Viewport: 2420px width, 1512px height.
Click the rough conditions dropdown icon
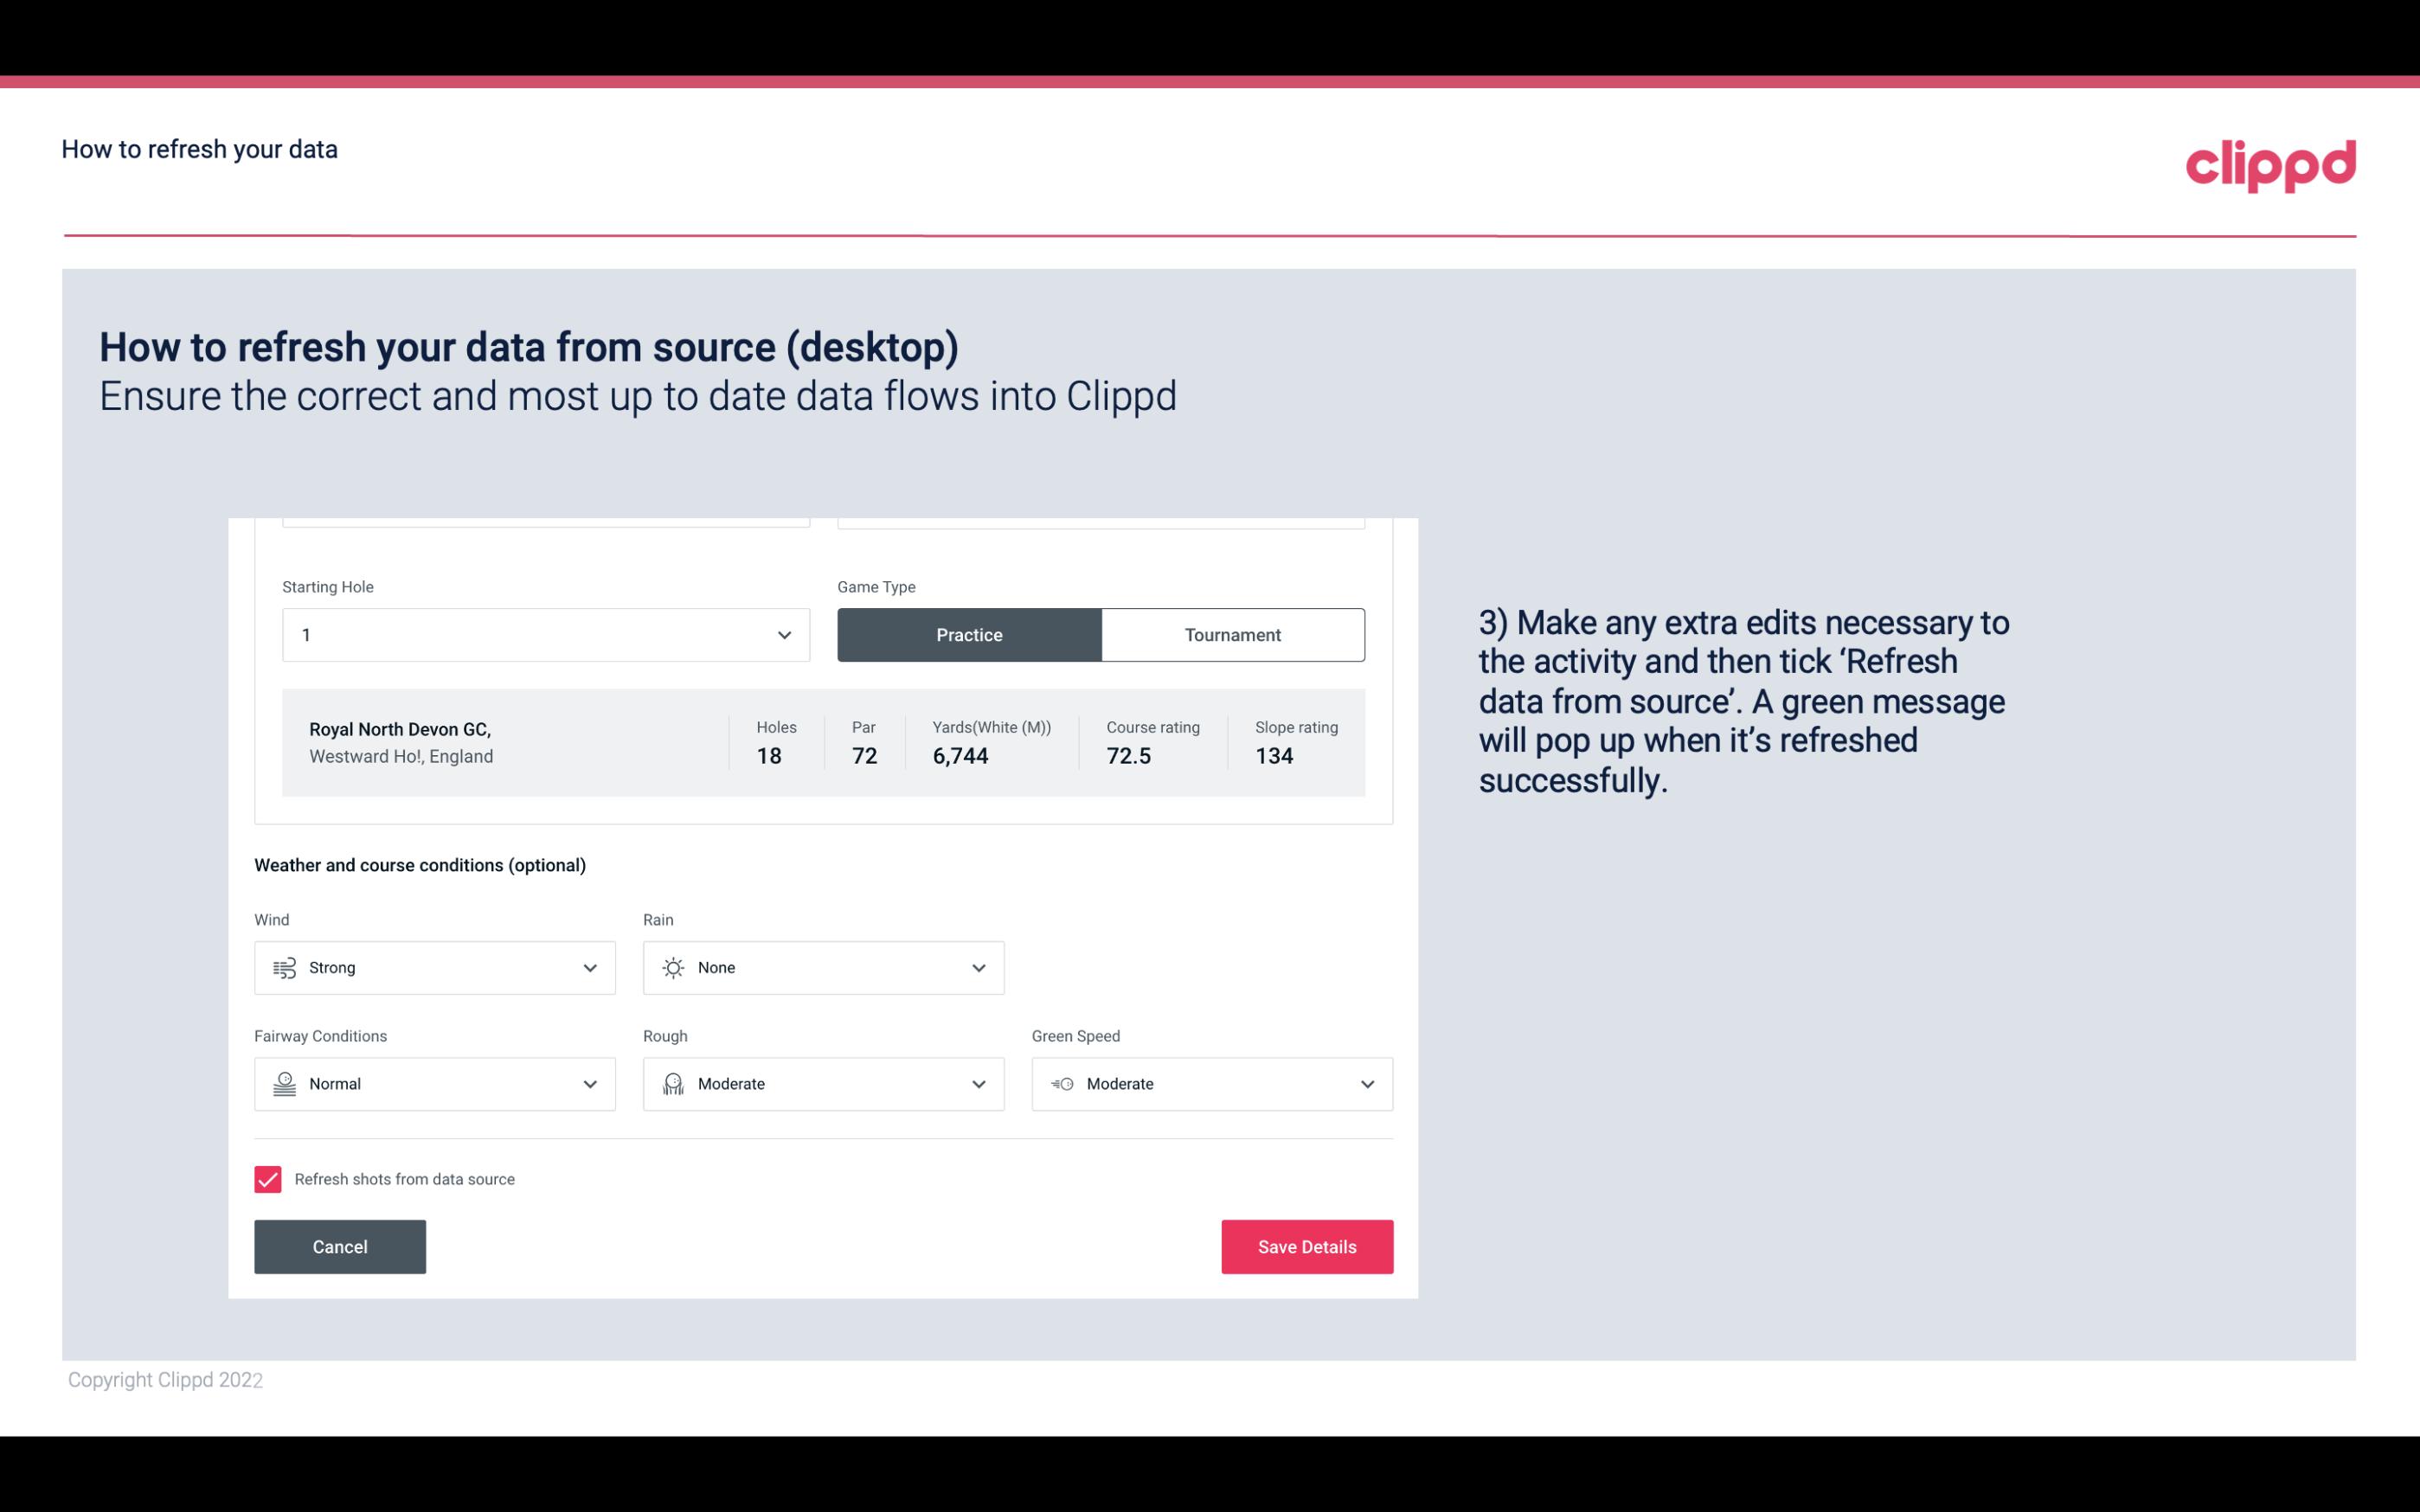(979, 1084)
